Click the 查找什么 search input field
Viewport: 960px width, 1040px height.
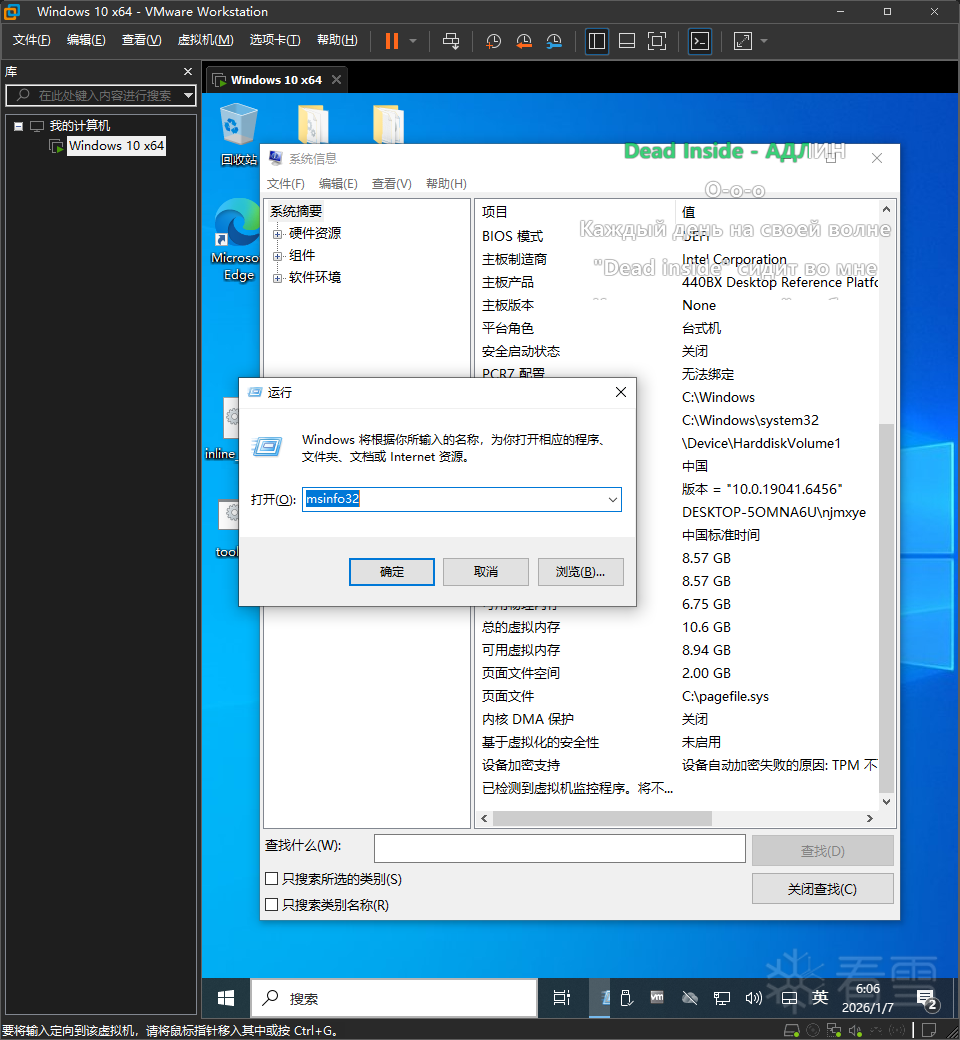click(x=560, y=848)
